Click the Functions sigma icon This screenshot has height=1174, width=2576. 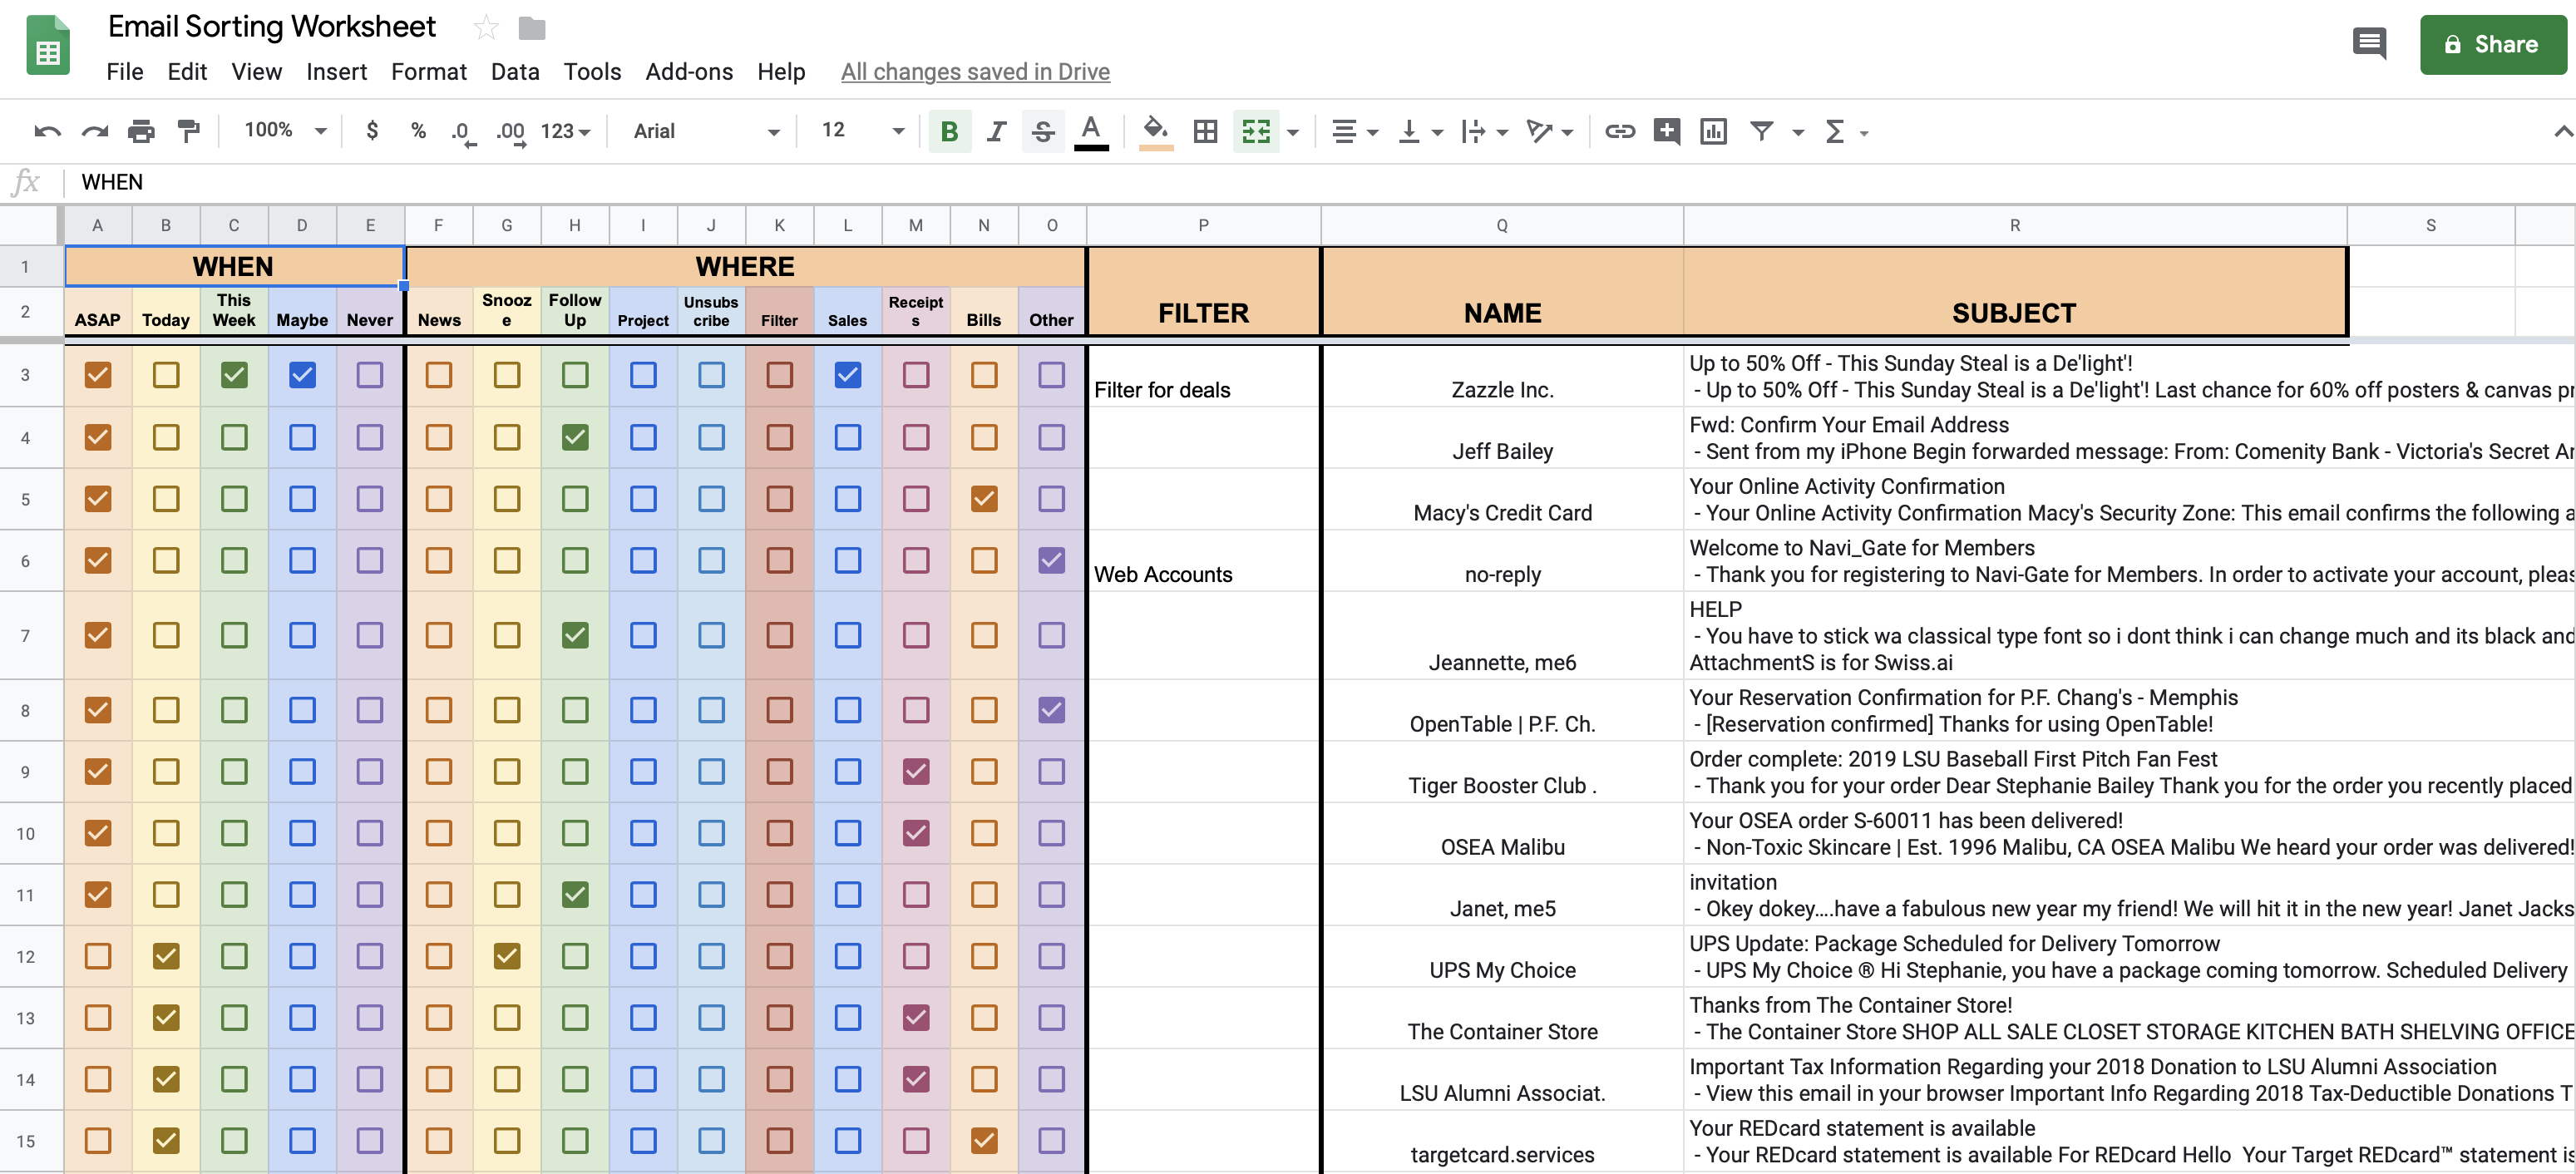pyautogui.click(x=1835, y=131)
